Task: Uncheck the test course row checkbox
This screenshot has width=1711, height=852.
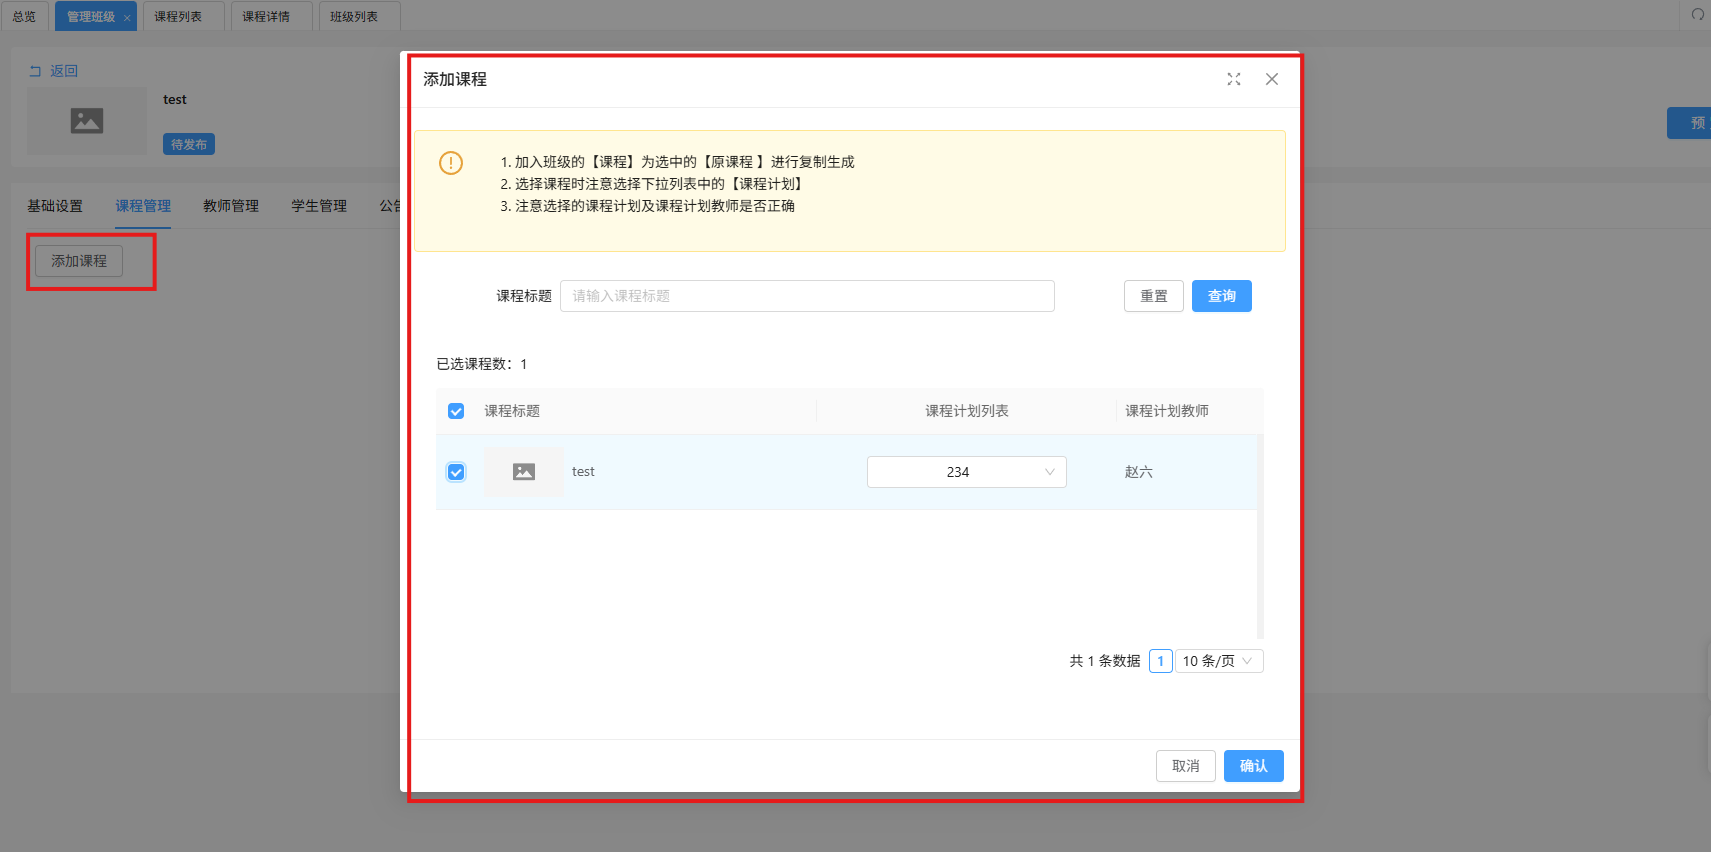Action: [x=456, y=472]
